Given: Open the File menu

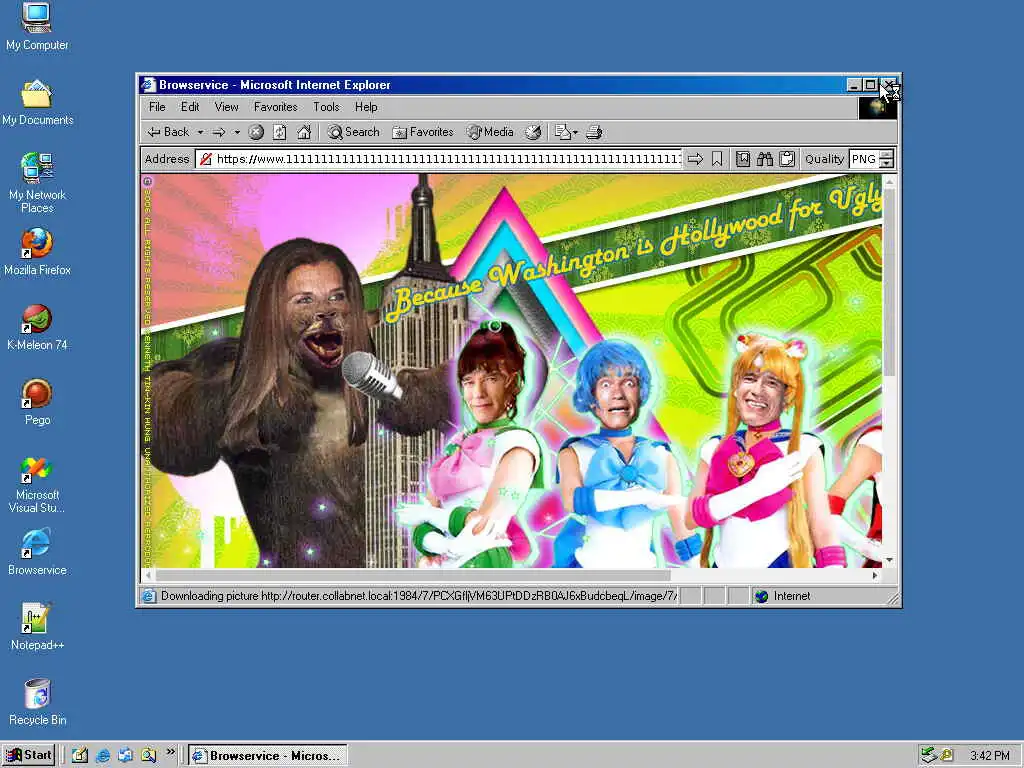Looking at the screenshot, I should 157,107.
